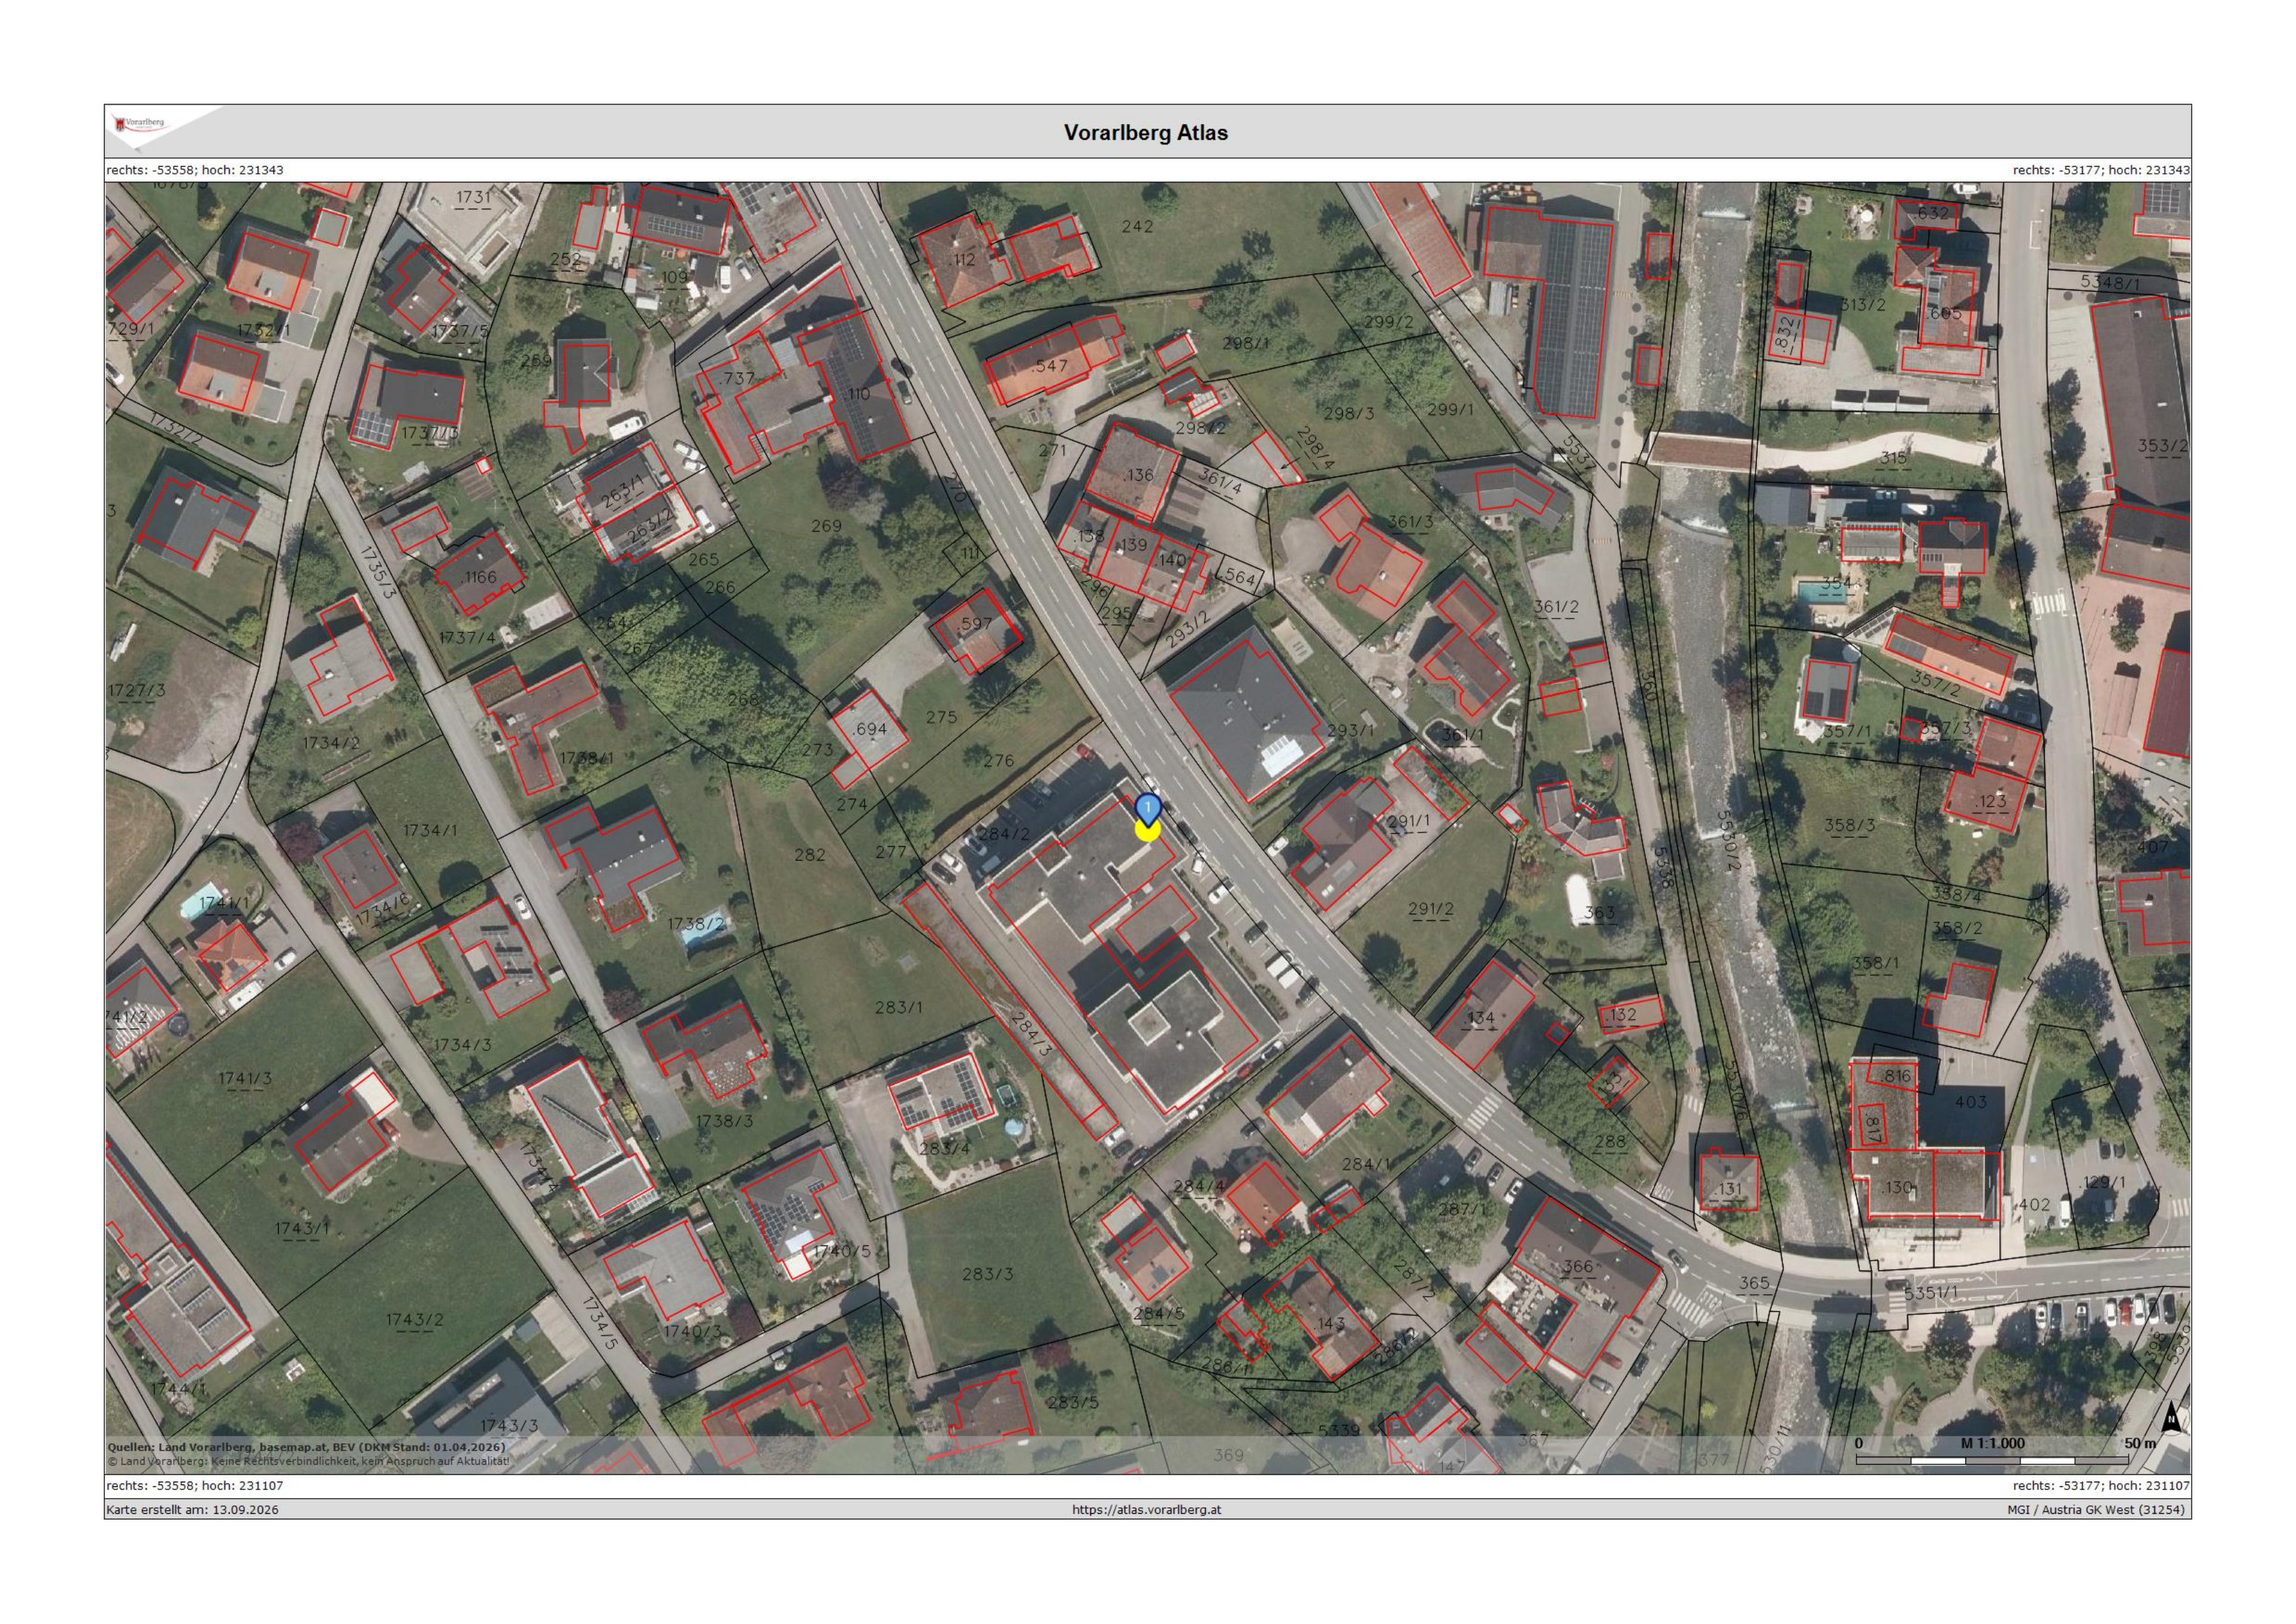Click parcel label 365 on the road
Image resolution: width=2296 pixels, height=1624 pixels.
1754,1282
